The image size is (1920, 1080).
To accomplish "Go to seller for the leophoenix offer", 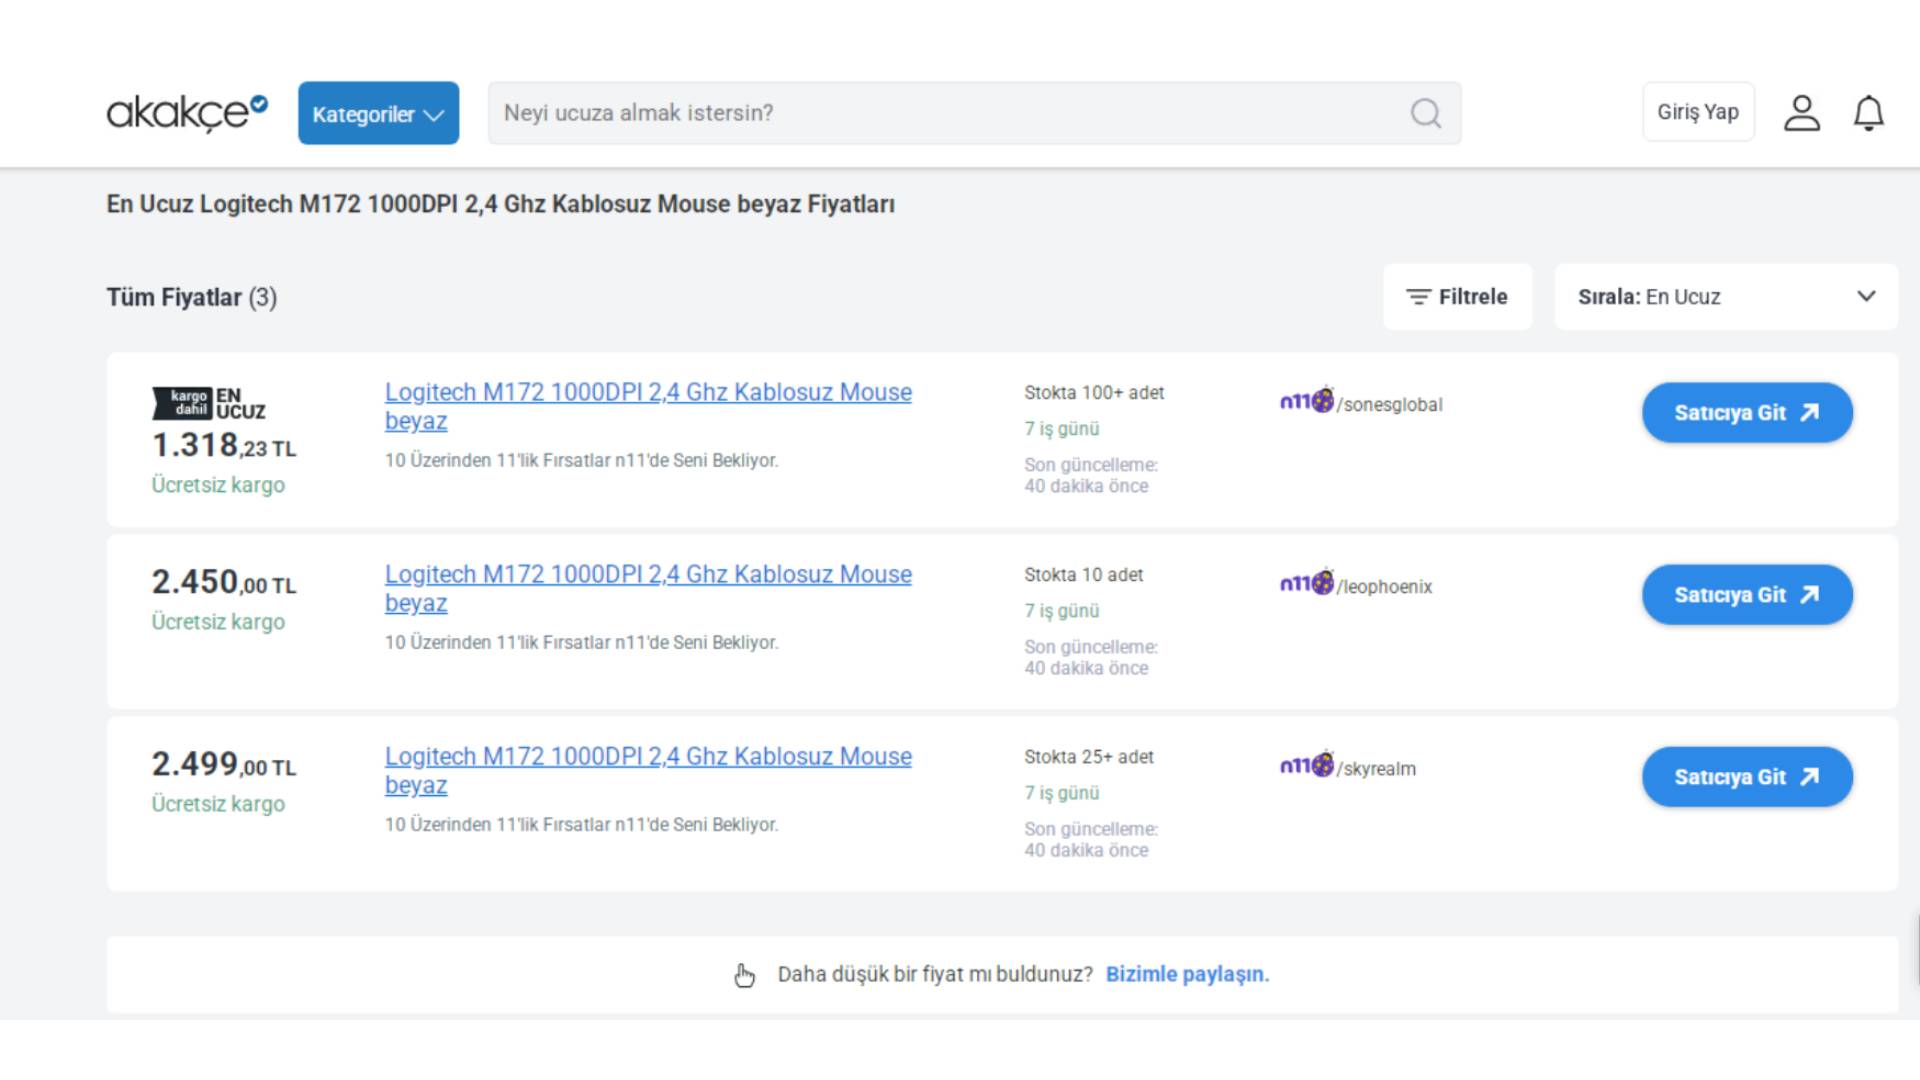I will pos(1747,595).
